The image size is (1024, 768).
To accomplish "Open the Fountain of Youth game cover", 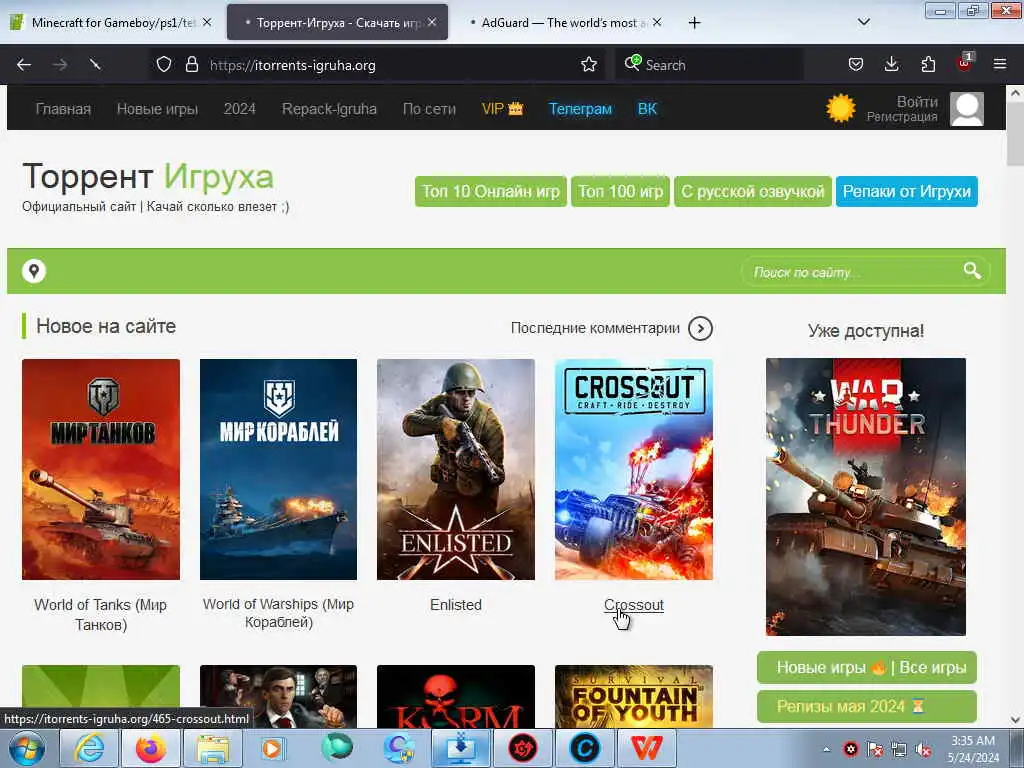I will pos(633,696).
